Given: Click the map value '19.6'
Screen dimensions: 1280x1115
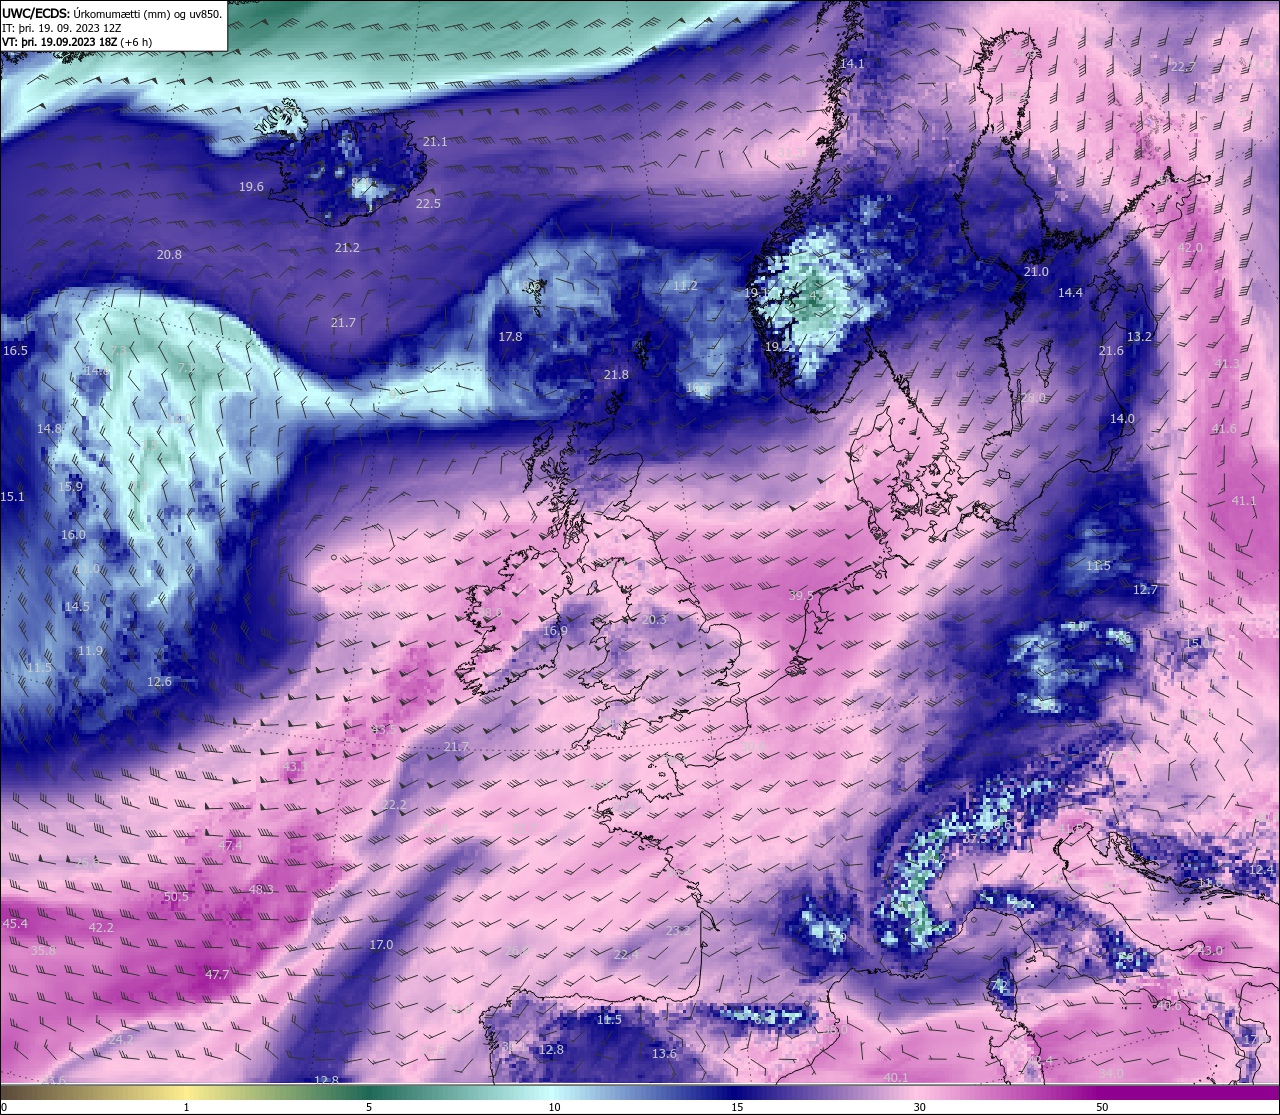Looking at the screenshot, I should click(251, 187).
